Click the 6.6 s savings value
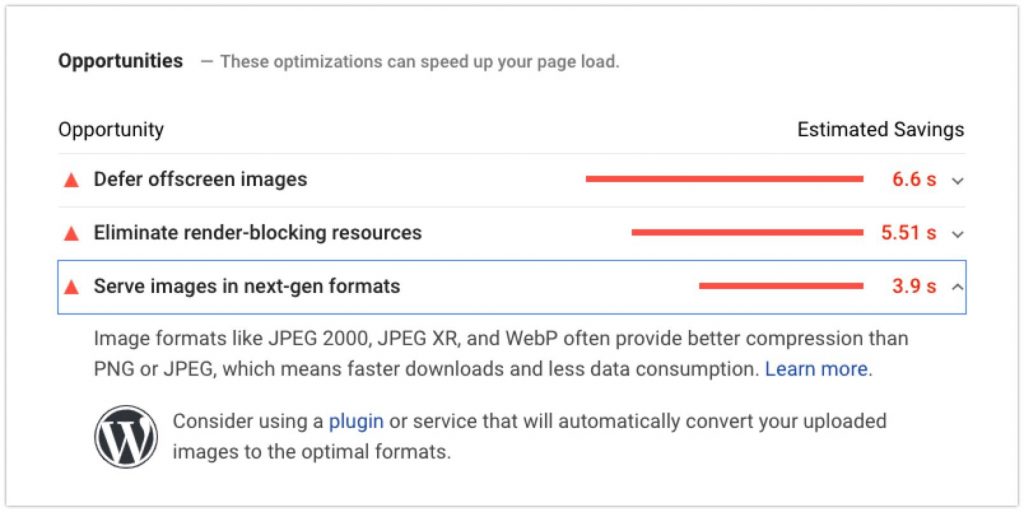This screenshot has height=512, width=1024. 914,180
